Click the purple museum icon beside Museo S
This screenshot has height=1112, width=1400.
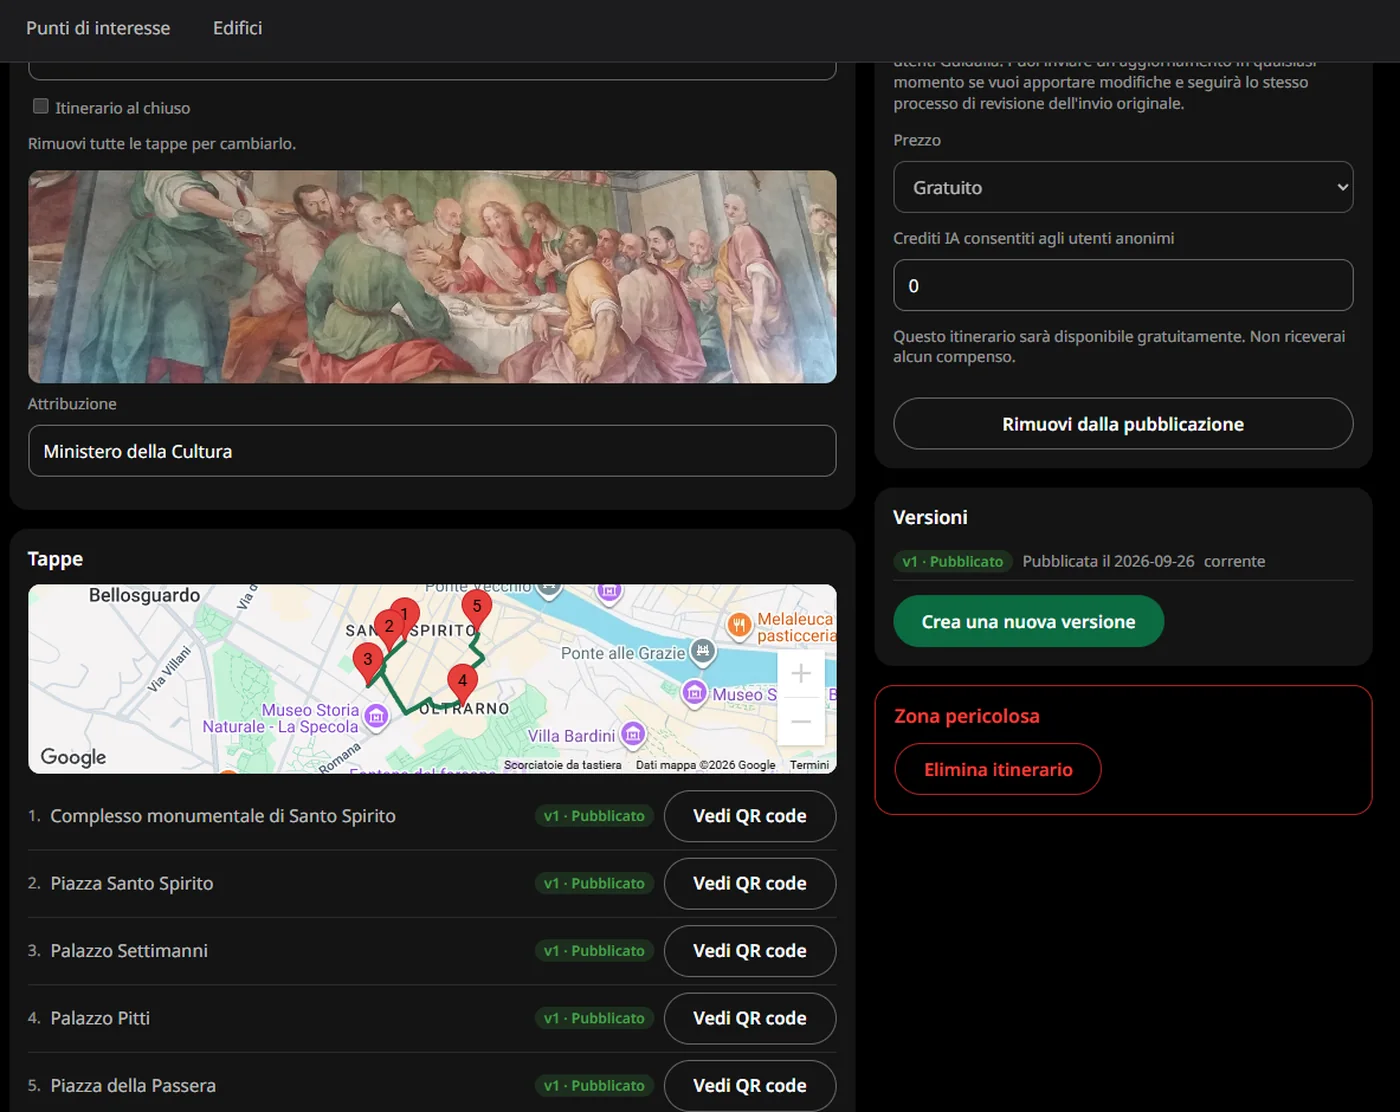tap(695, 692)
